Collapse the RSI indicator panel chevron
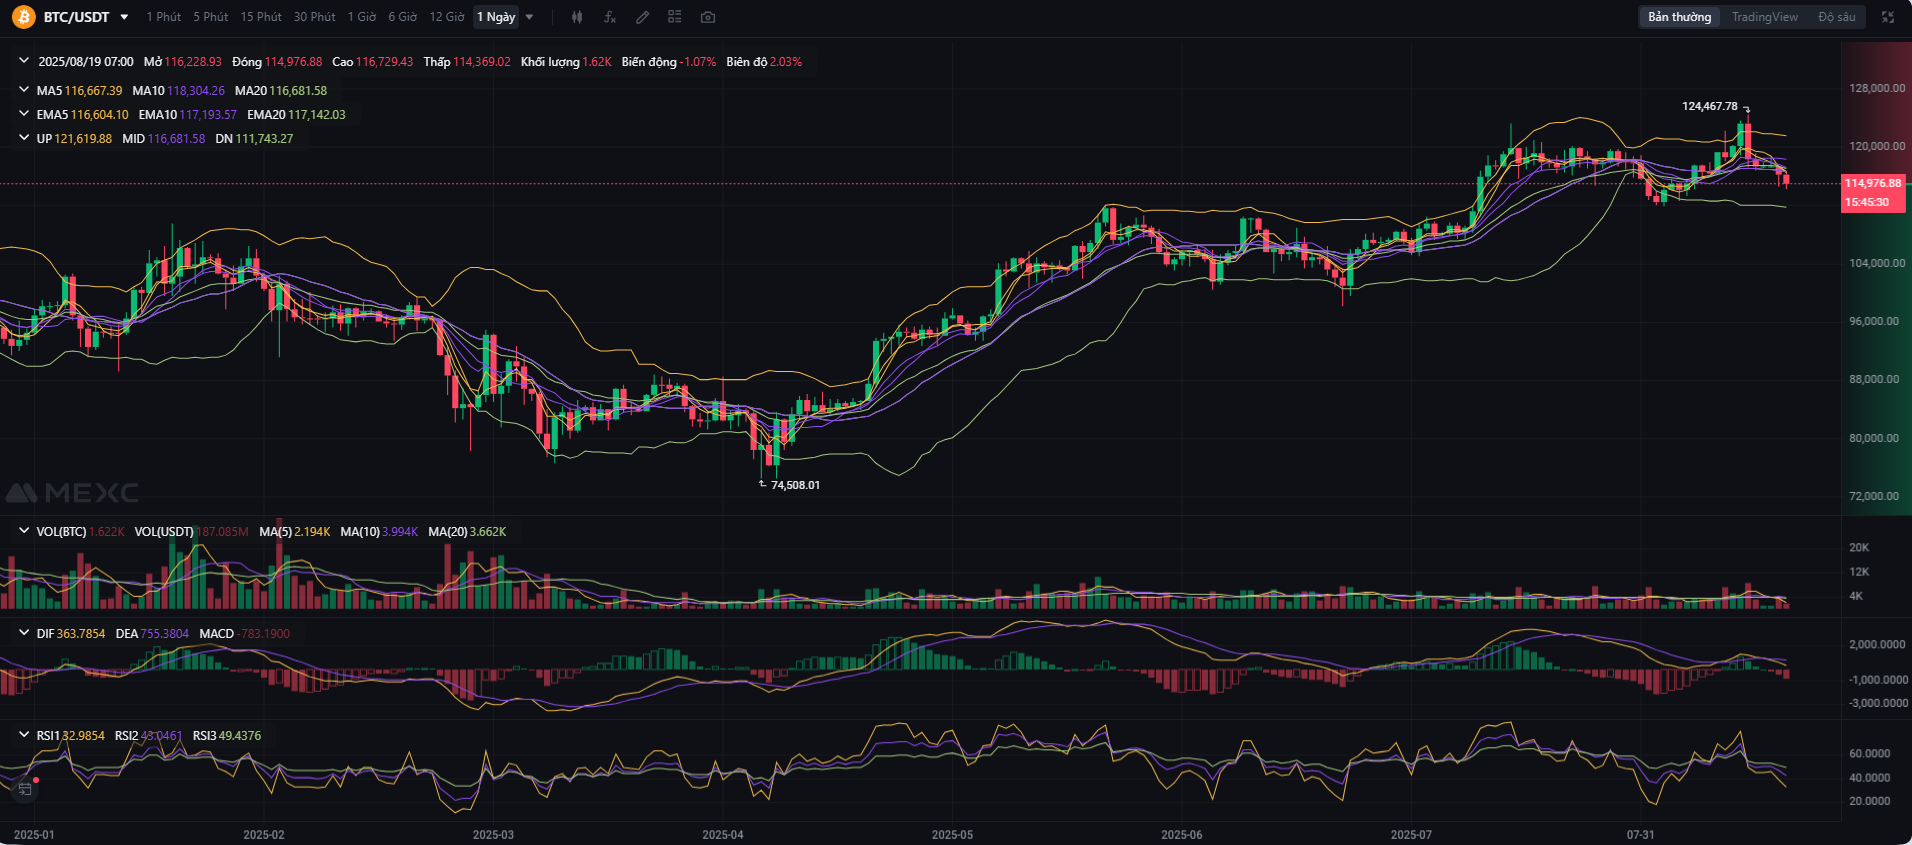Viewport: 1912px width, 845px height. coord(24,735)
